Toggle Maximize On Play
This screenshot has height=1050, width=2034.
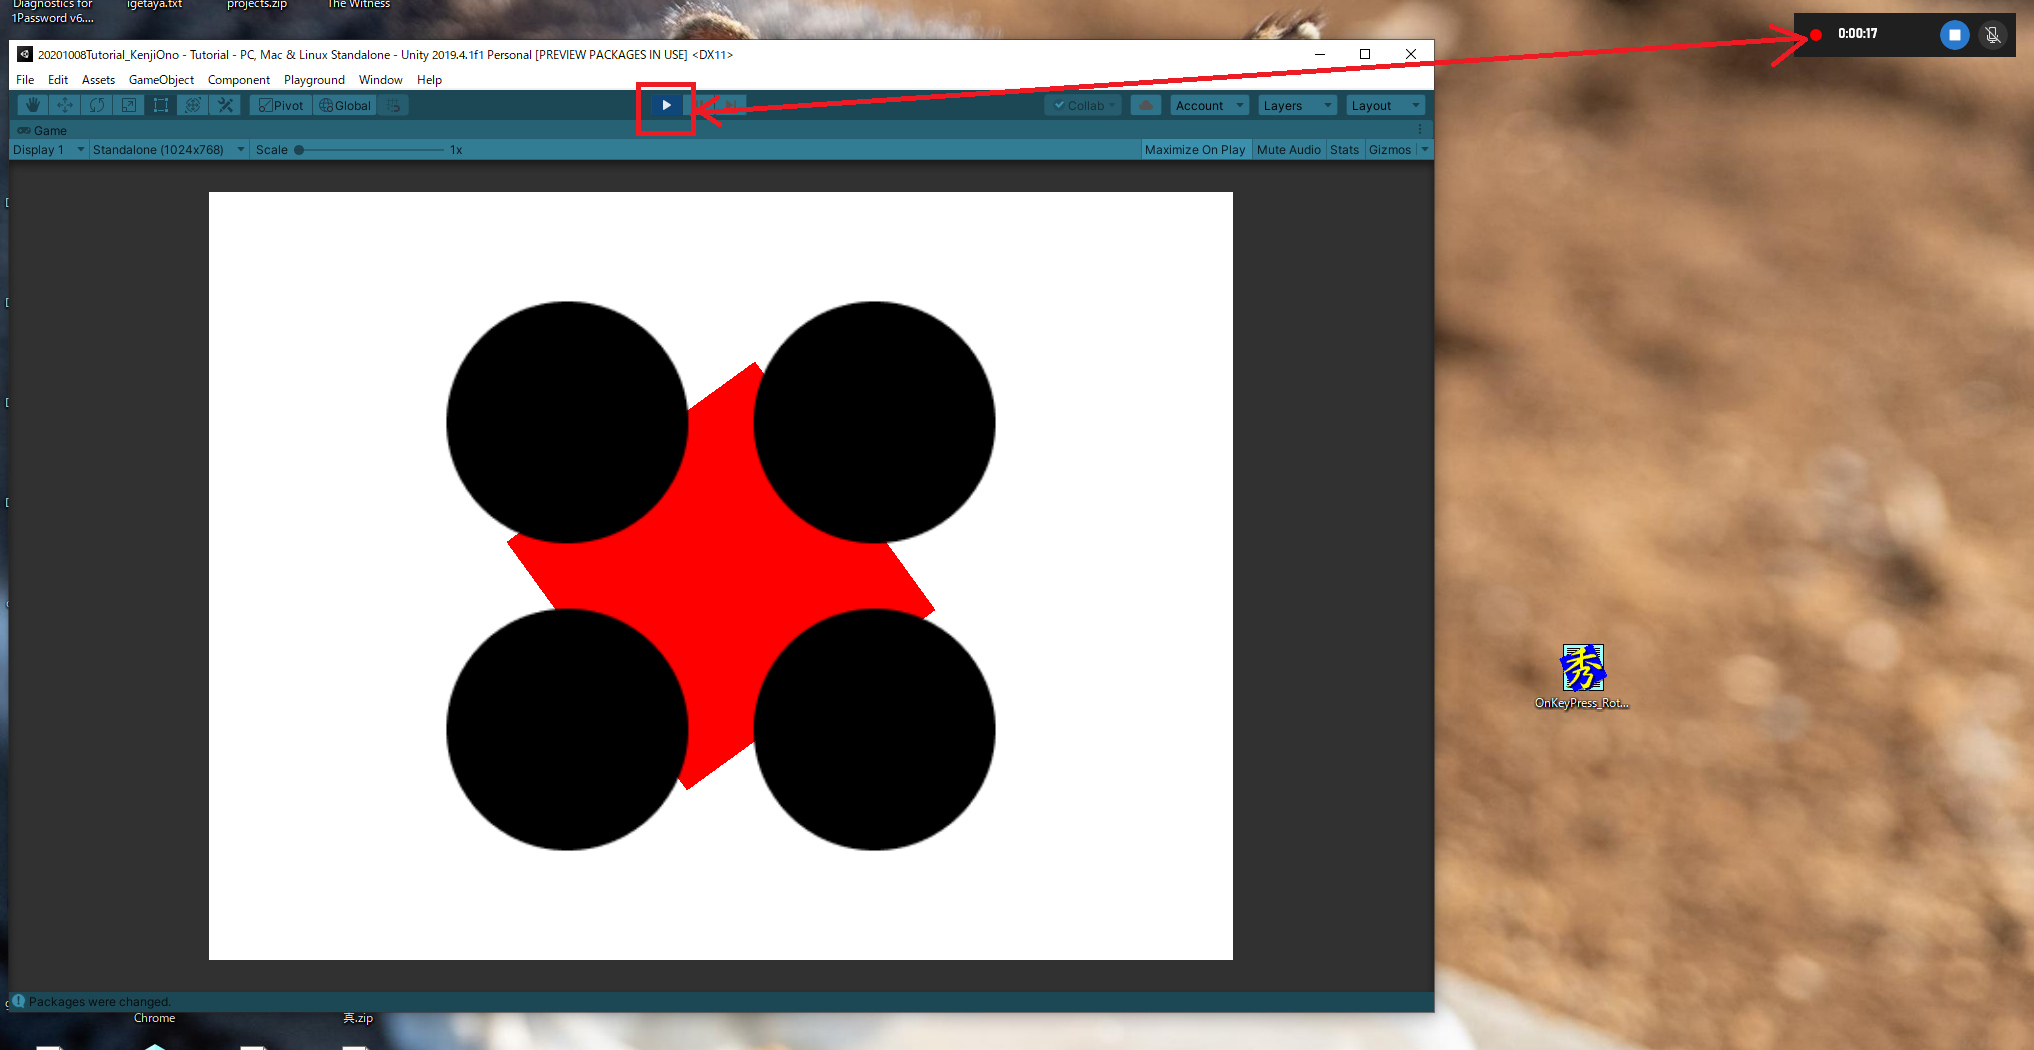pos(1195,150)
